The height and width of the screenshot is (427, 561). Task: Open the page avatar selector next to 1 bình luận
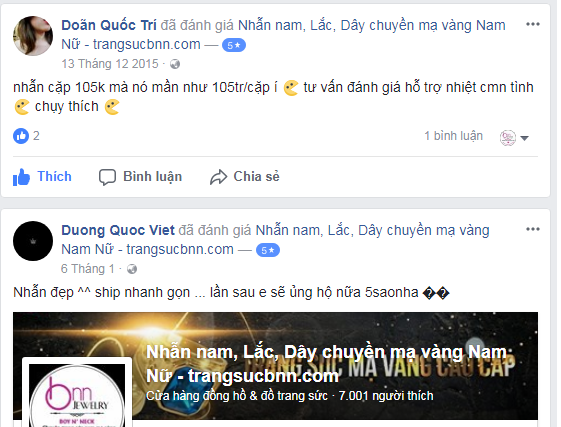pyautogui.click(x=508, y=138)
